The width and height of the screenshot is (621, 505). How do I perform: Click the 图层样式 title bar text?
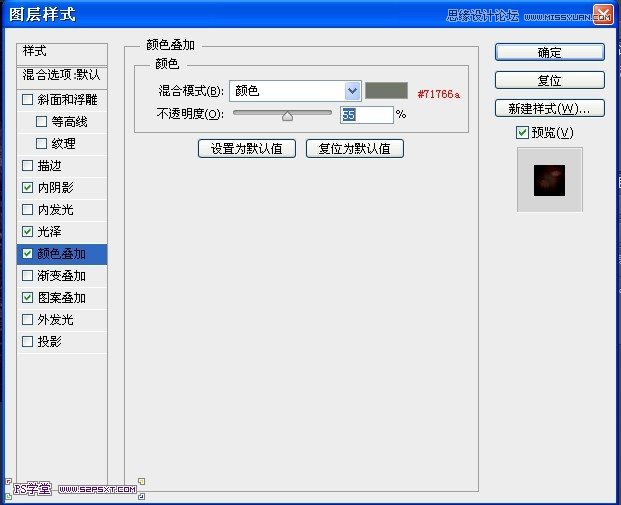tap(42, 15)
